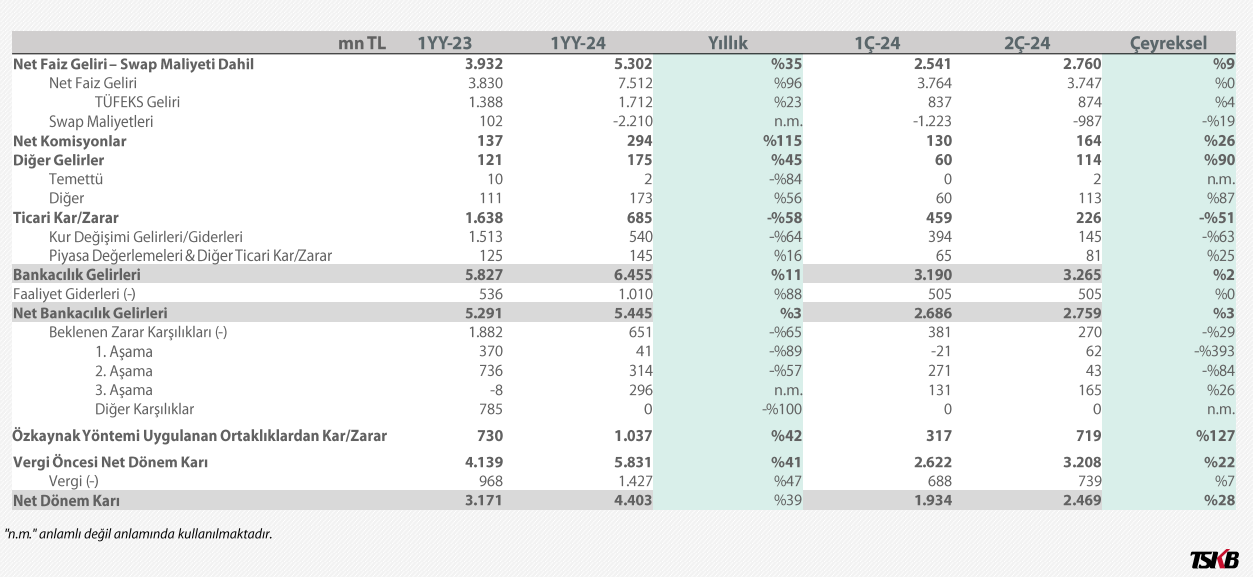Click the 4.403 net profit value
1253x577 pixels.
tap(631, 499)
